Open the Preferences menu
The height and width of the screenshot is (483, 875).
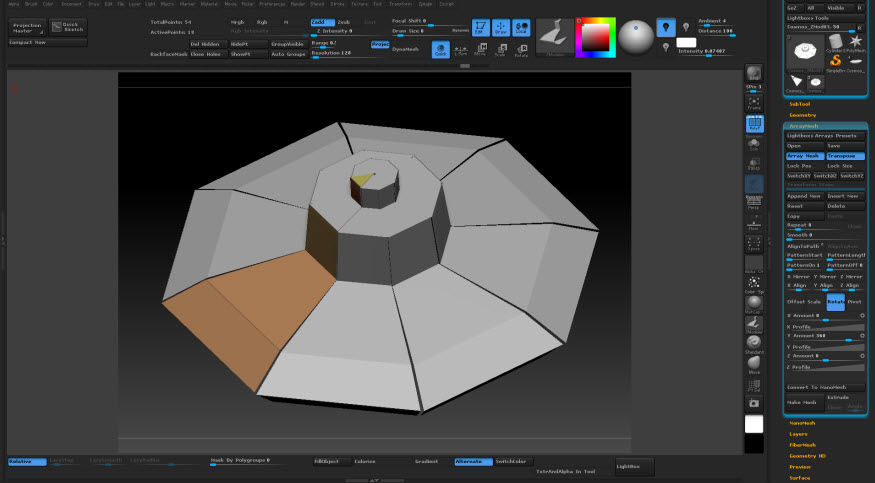pos(272,4)
